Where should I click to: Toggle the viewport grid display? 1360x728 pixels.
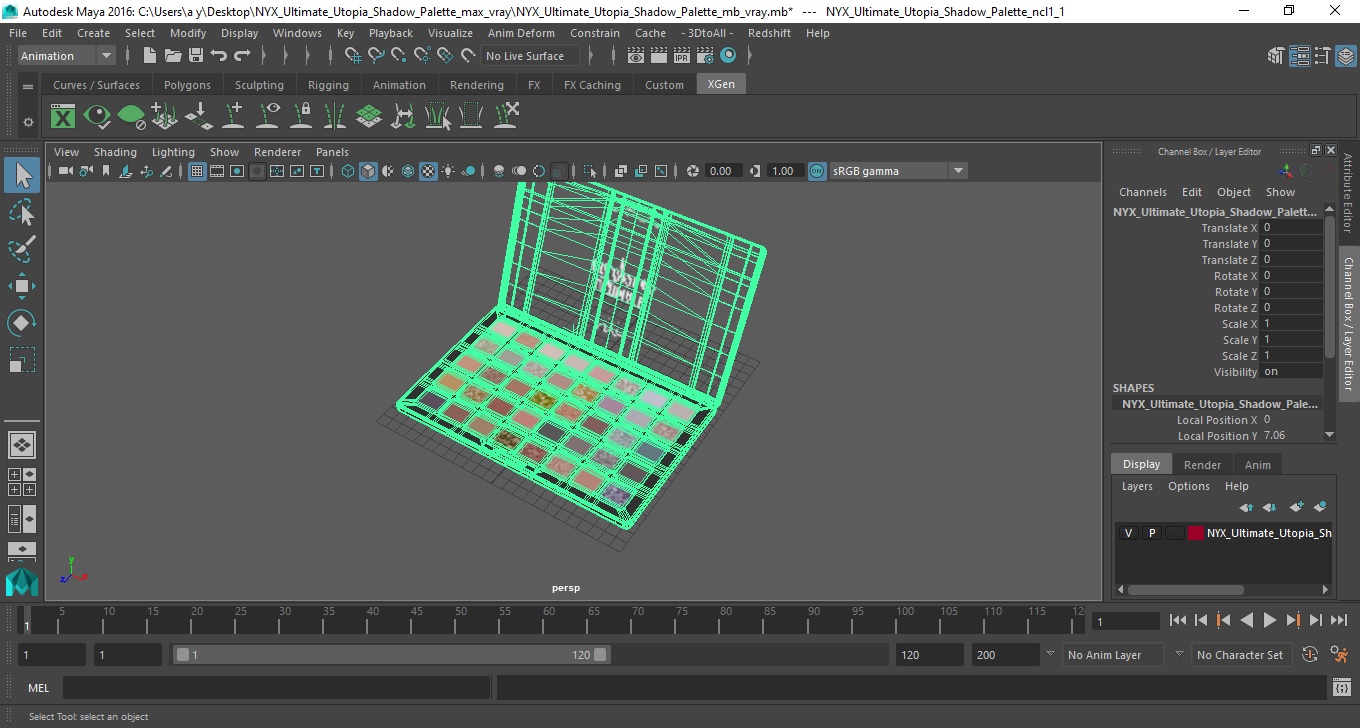[x=197, y=171]
